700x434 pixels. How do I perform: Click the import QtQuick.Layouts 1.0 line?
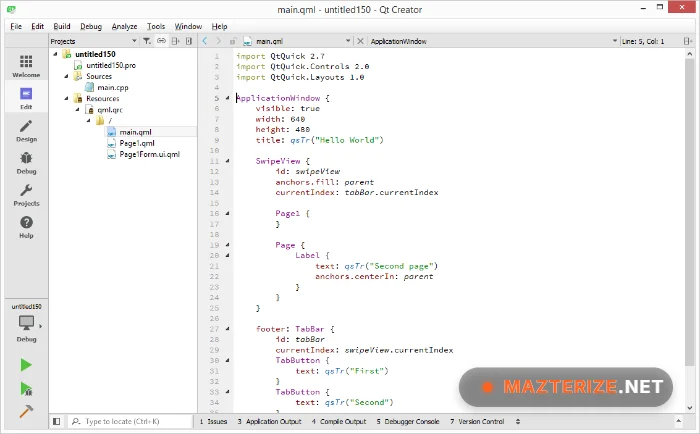pyautogui.click(x=300, y=77)
